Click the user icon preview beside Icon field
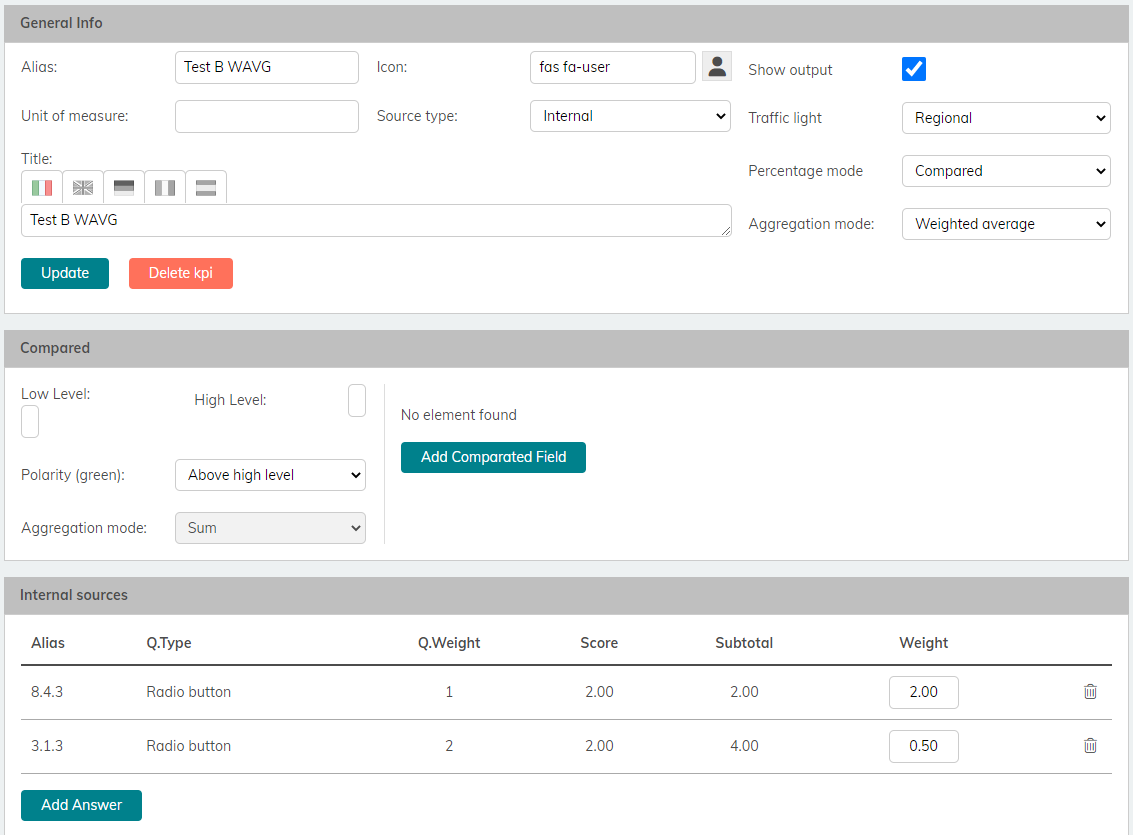Screen dimensions: 1133x835 716,67
